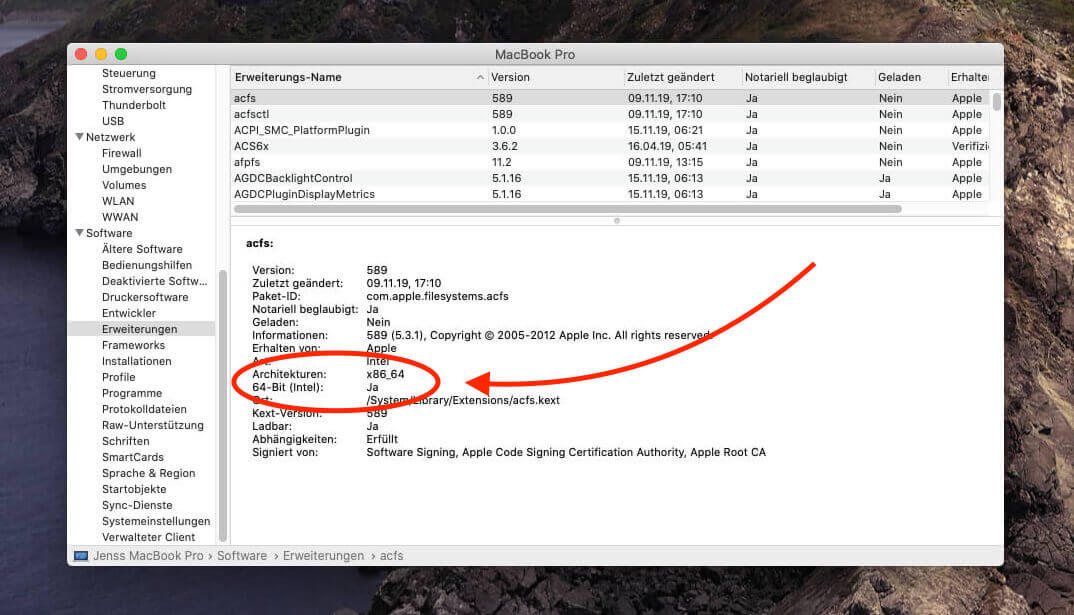This screenshot has width=1074, height=615.
Task: Click Software in the path bar
Action: 242,555
